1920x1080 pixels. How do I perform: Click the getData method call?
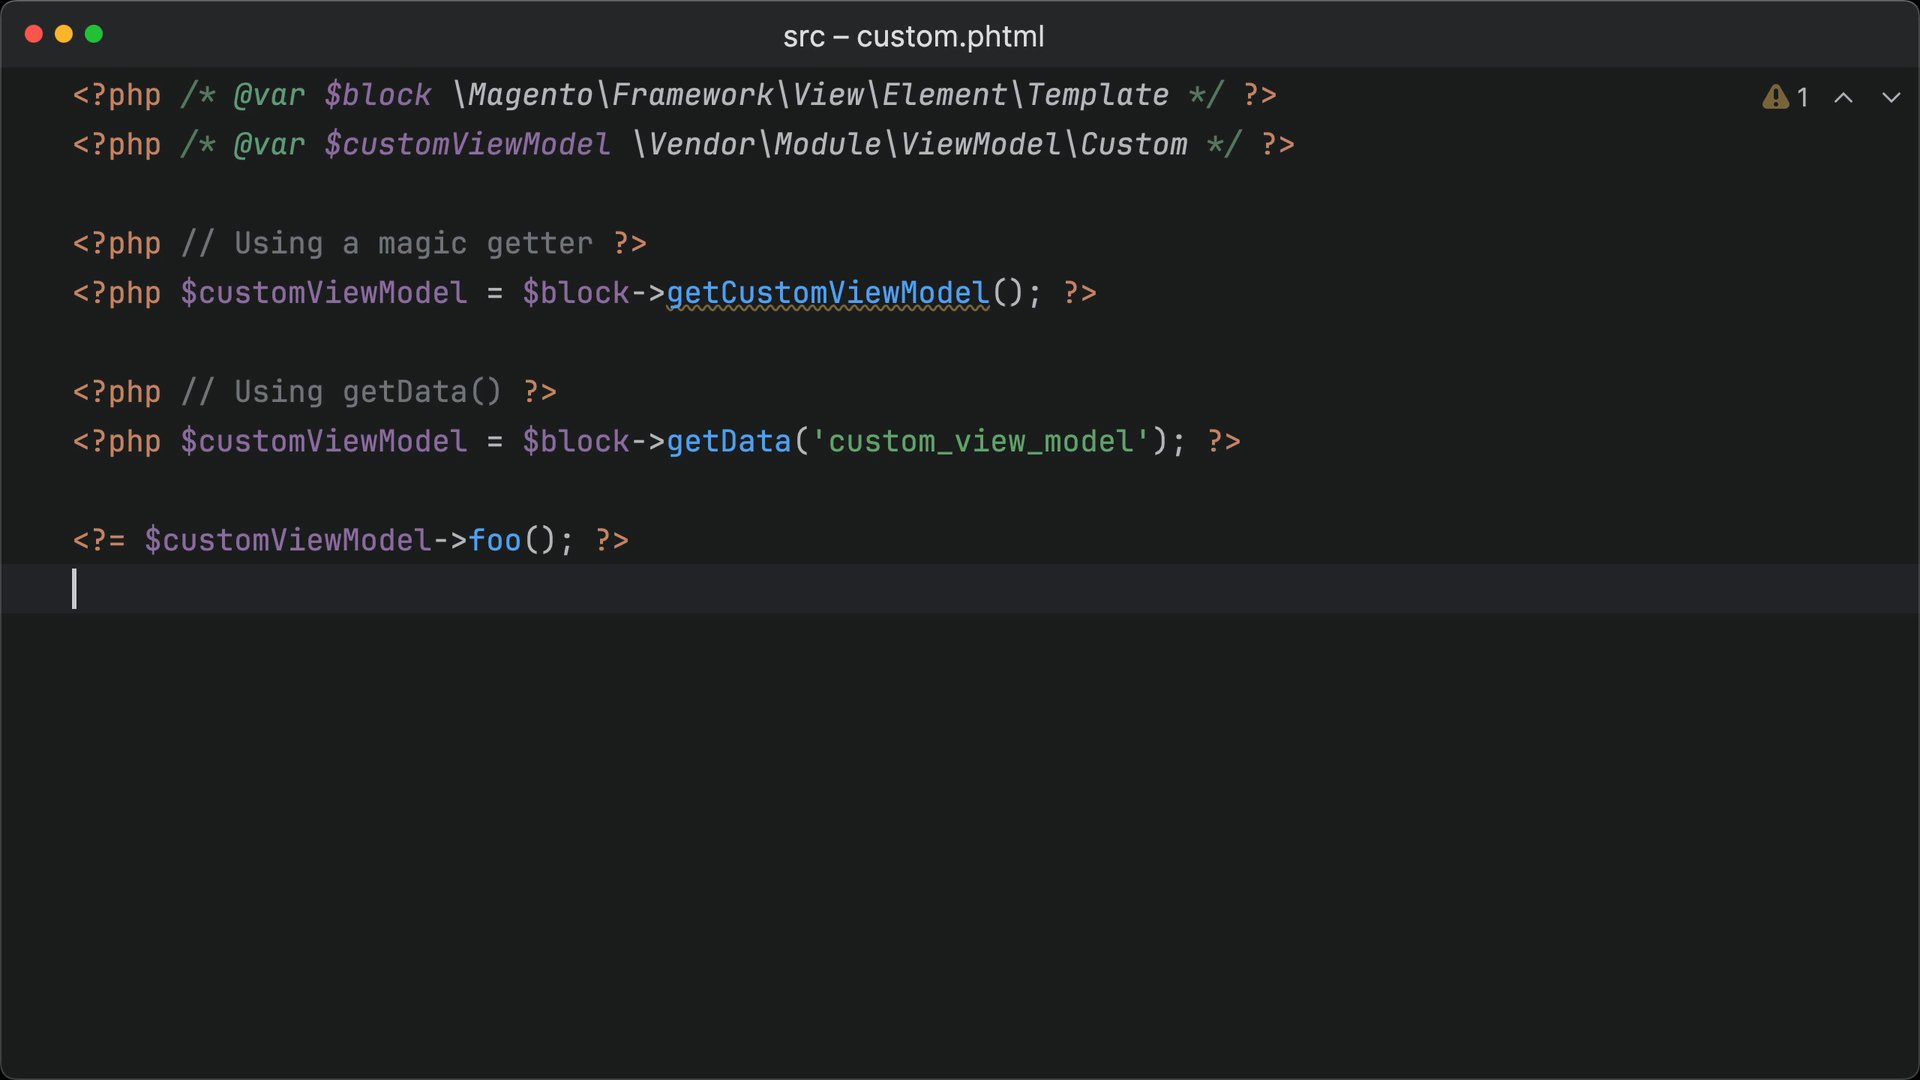tap(729, 441)
